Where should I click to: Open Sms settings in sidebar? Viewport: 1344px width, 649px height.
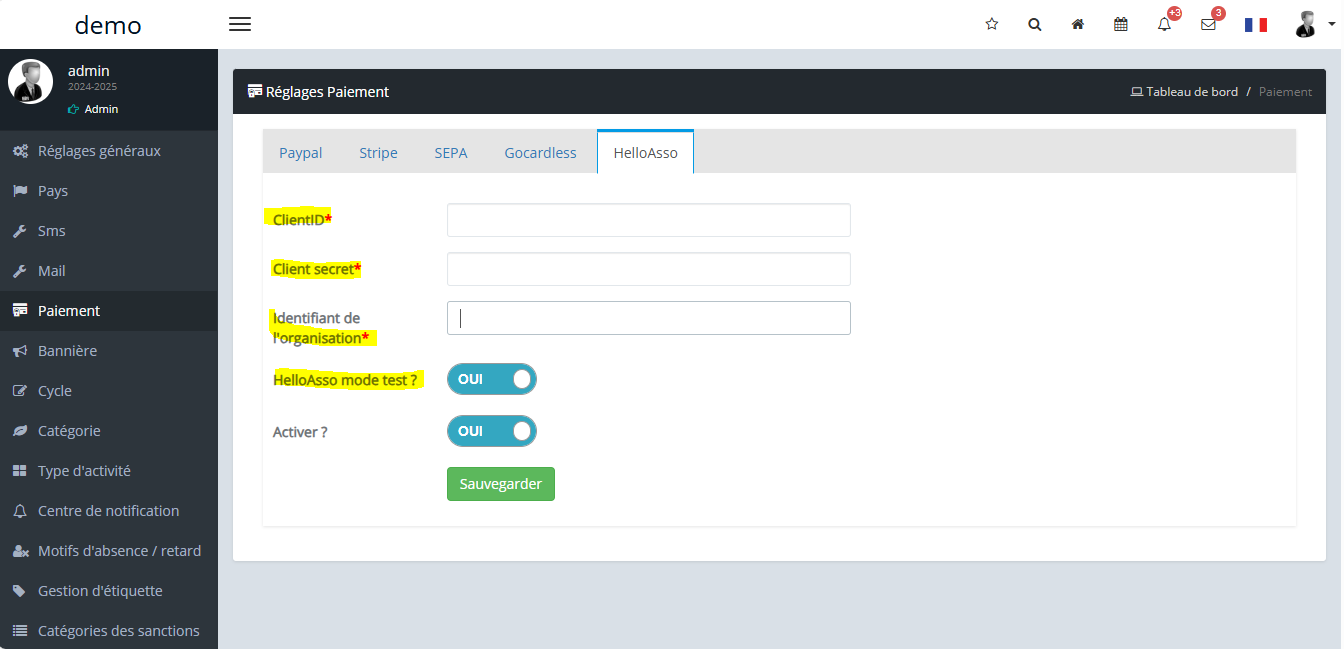[x=109, y=231]
